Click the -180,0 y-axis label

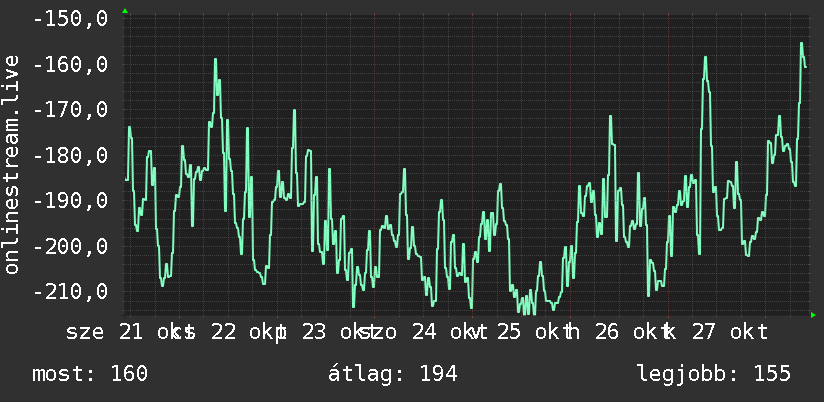[x=70, y=156]
